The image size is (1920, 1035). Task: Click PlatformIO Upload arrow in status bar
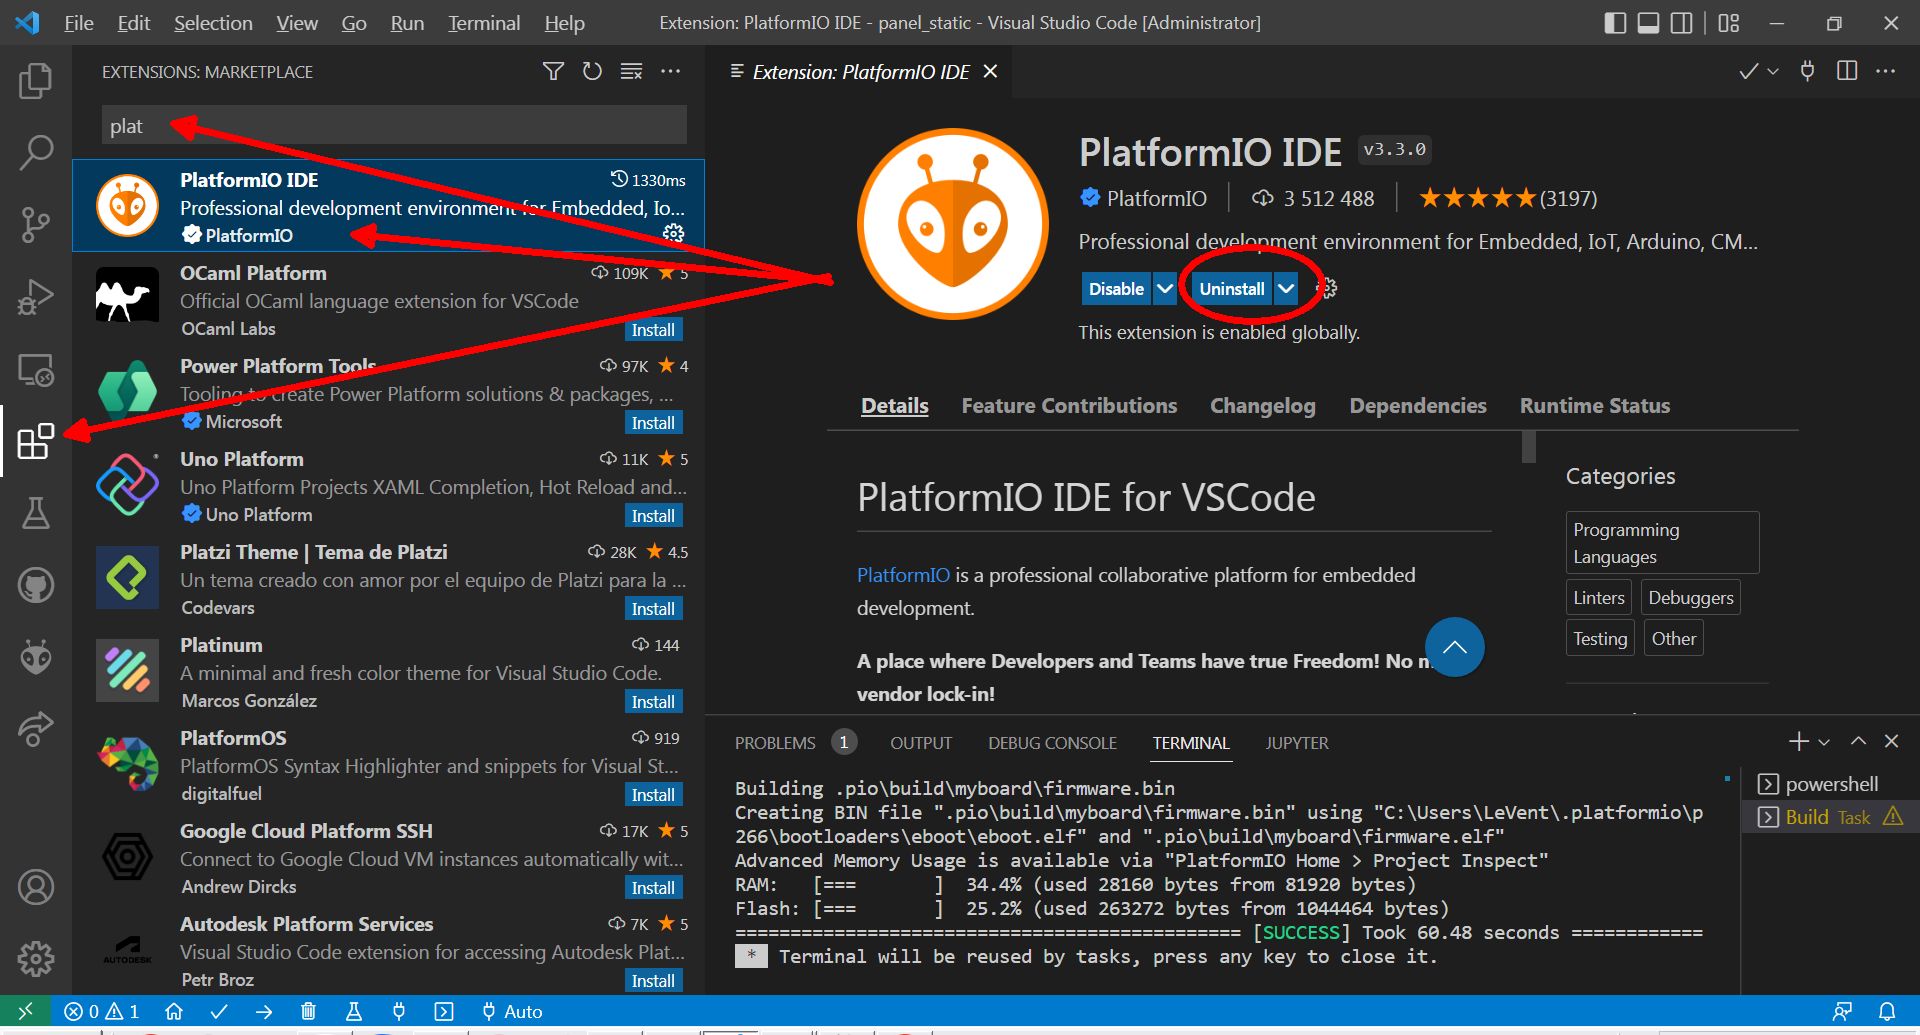pos(264,1011)
